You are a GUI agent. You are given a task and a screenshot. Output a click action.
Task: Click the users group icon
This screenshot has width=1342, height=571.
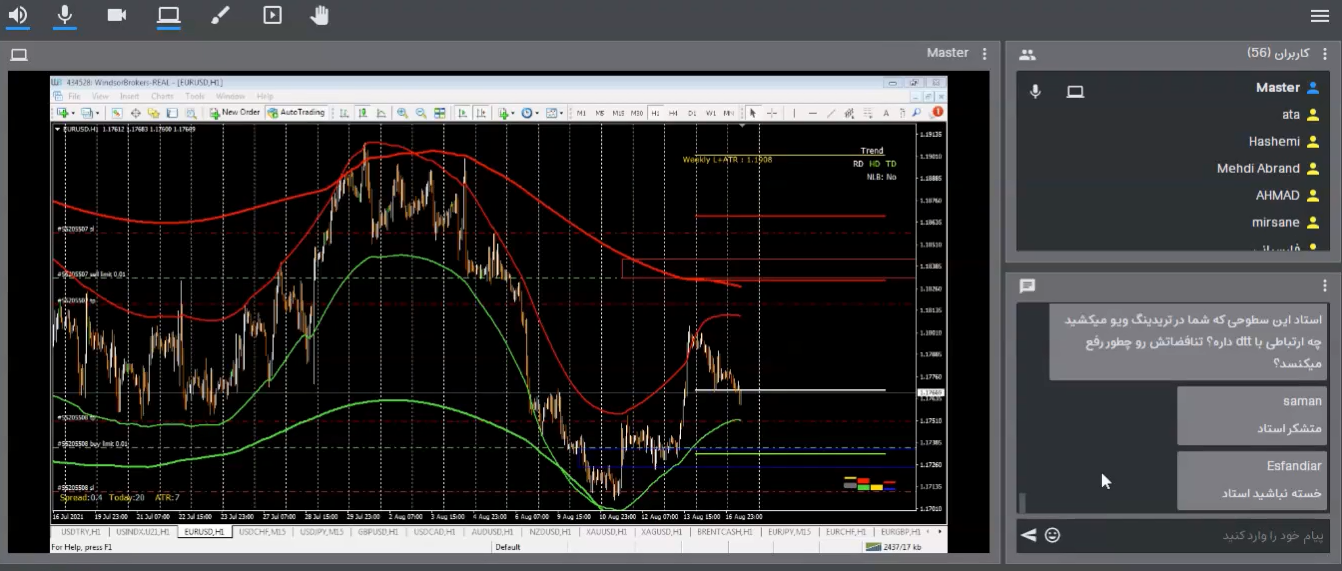coord(1027,55)
